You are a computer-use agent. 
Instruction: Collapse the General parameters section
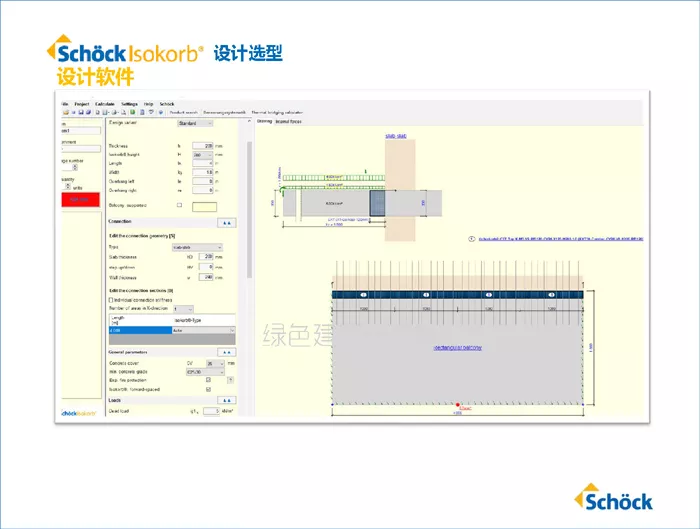pyautogui.click(x=226, y=352)
